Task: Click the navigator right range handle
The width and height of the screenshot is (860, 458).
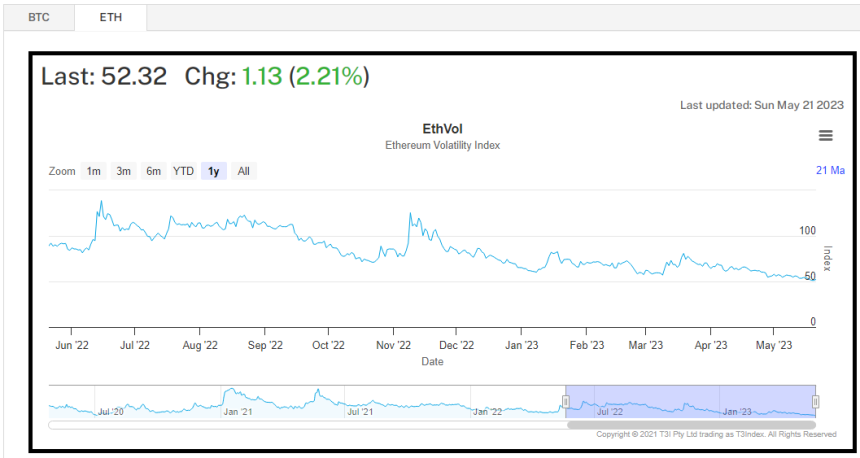Action: click(816, 402)
